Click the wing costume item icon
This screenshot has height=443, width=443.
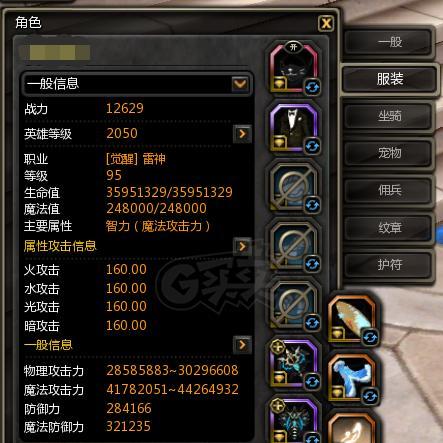[352, 319]
